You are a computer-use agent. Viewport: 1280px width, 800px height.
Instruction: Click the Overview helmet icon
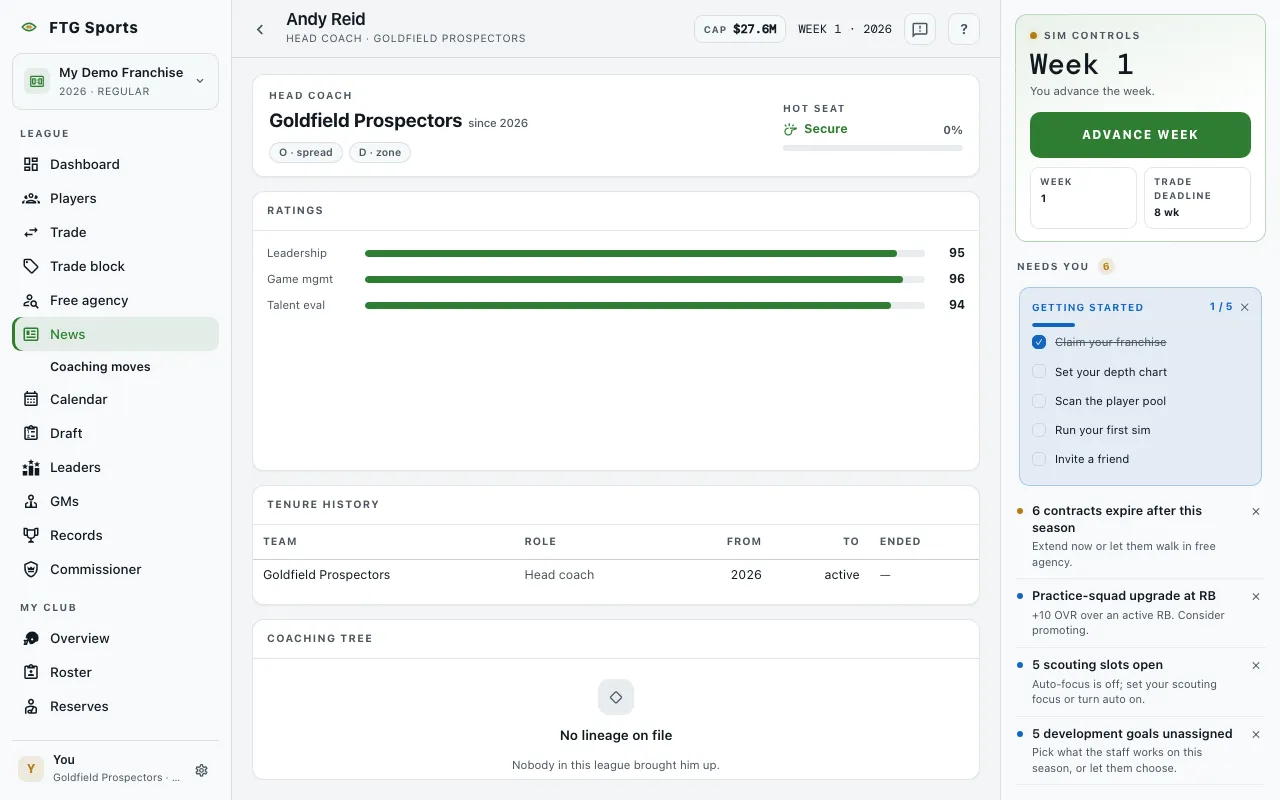point(31,638)
